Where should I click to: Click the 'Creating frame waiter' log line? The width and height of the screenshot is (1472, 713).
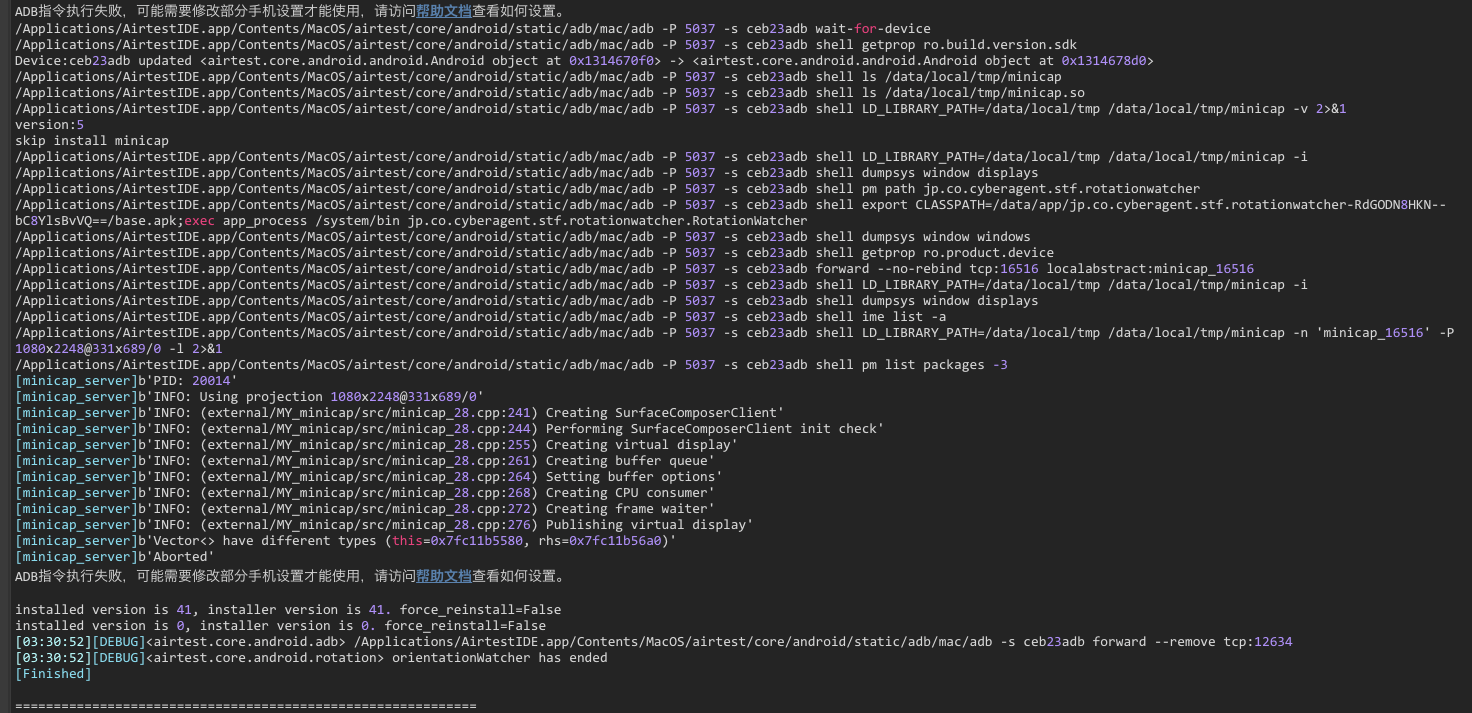click(x=365, y=509)
